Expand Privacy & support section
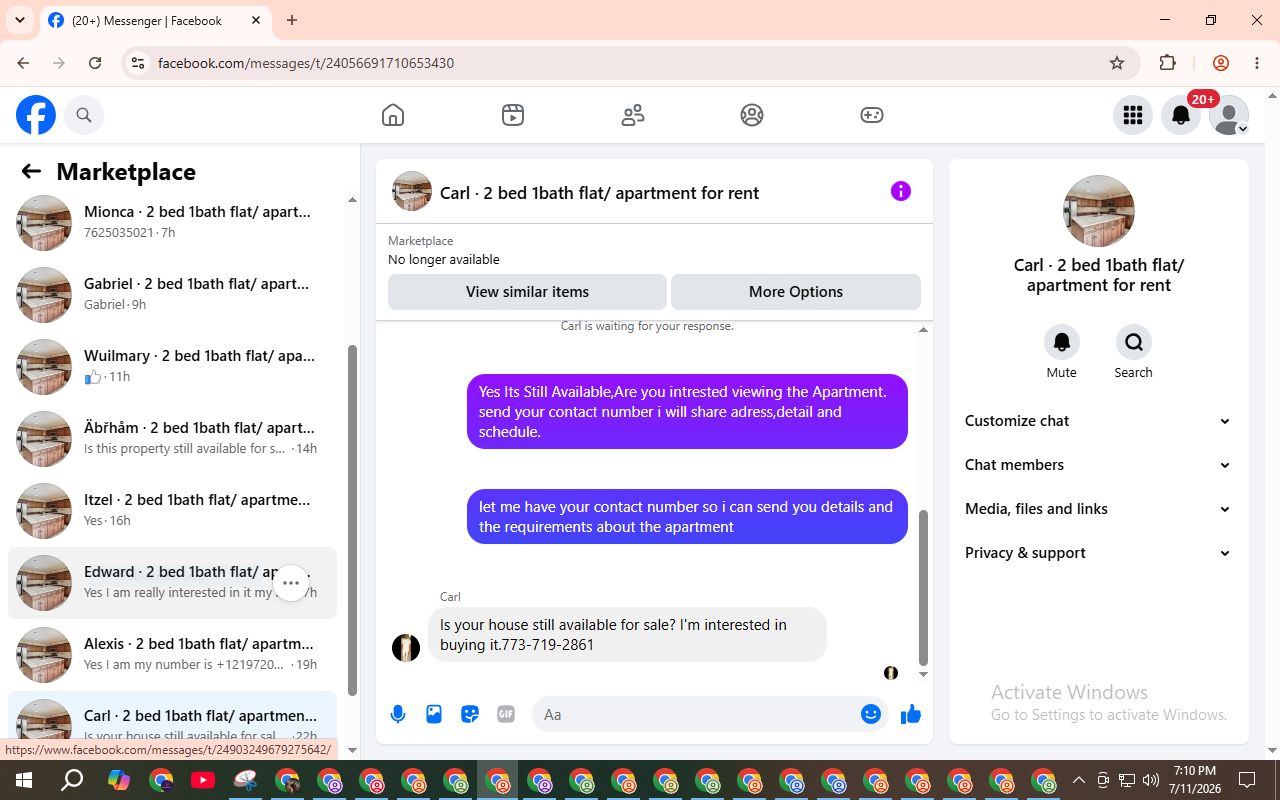This screenshot has height=800, width=1280. coord(1098,553)
